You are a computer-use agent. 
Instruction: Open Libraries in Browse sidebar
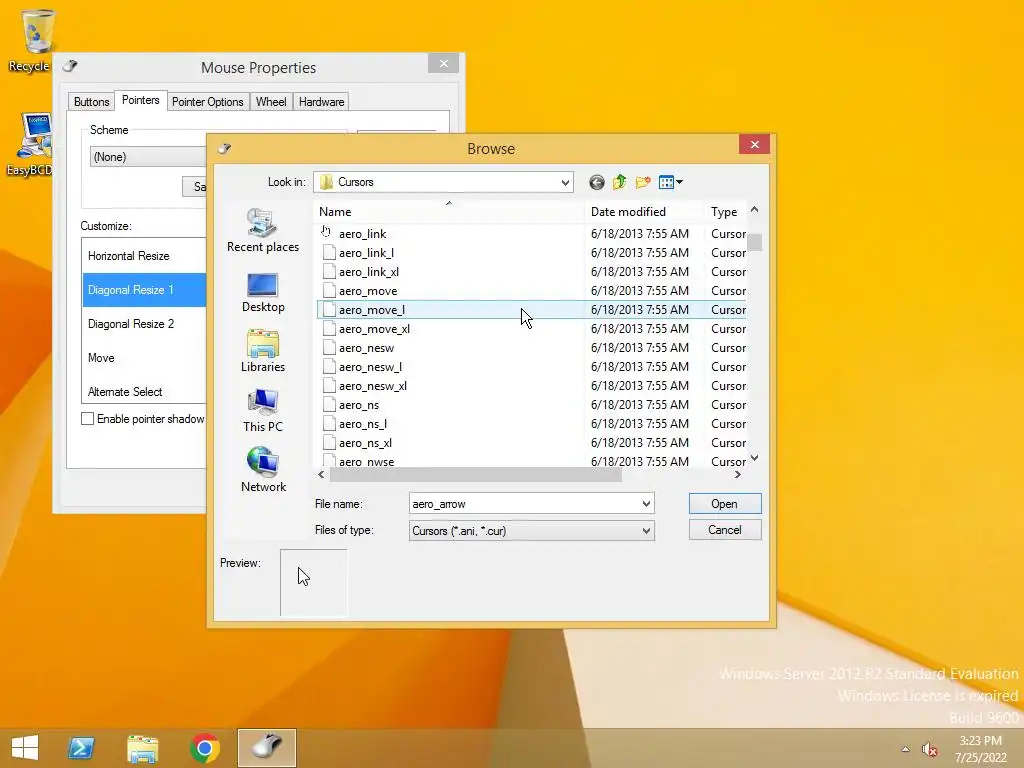tap(263, 352)
